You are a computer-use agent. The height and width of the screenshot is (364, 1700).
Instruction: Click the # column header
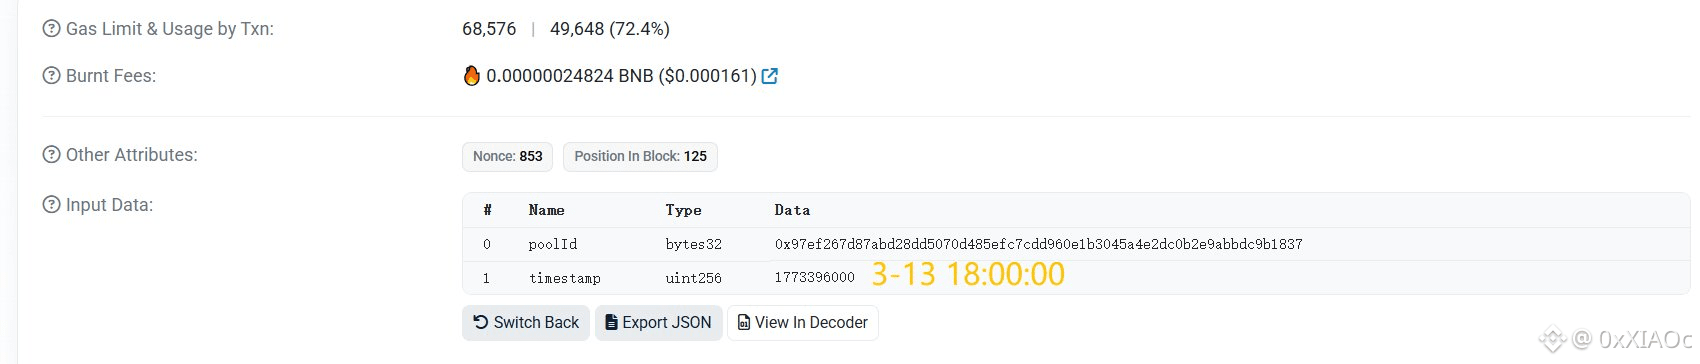pyautogui.click(x=487, y=210)
